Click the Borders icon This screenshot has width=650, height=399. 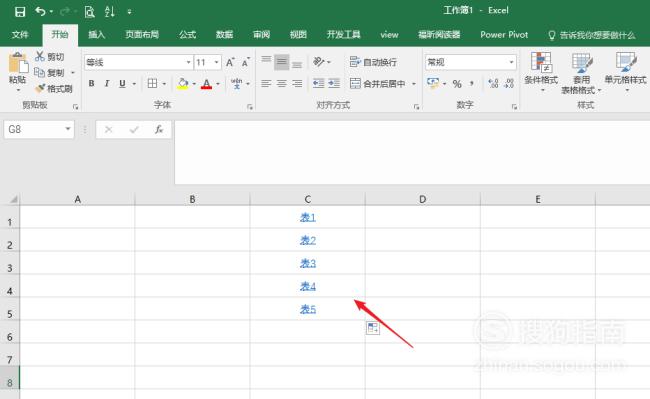point(152,84)
